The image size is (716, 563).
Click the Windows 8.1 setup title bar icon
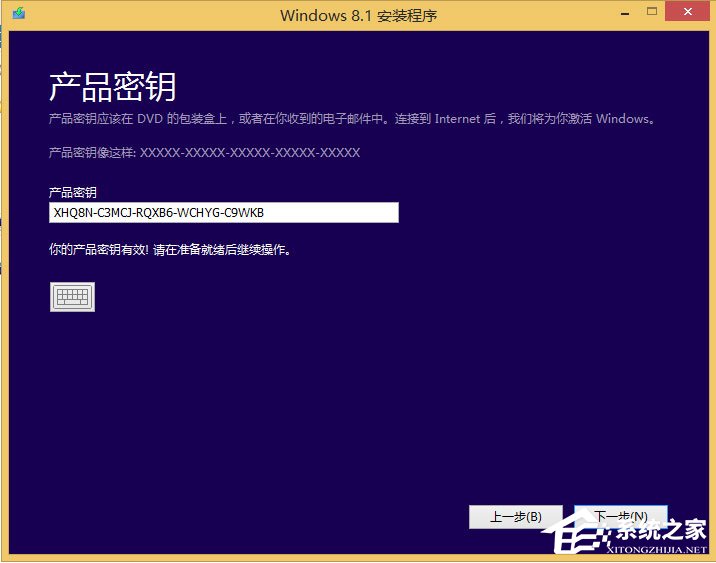tap(19, 13)
